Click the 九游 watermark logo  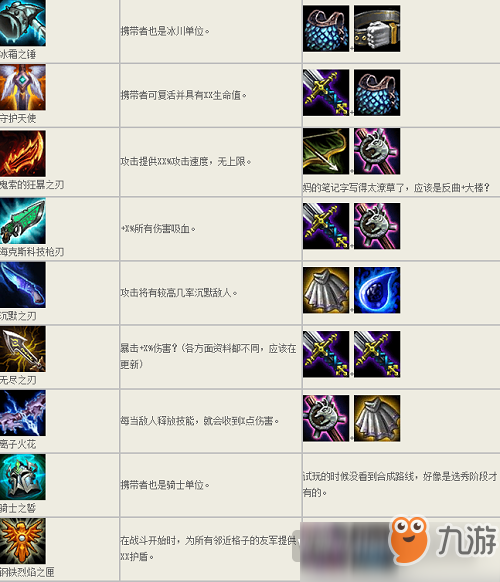[443, 539]
